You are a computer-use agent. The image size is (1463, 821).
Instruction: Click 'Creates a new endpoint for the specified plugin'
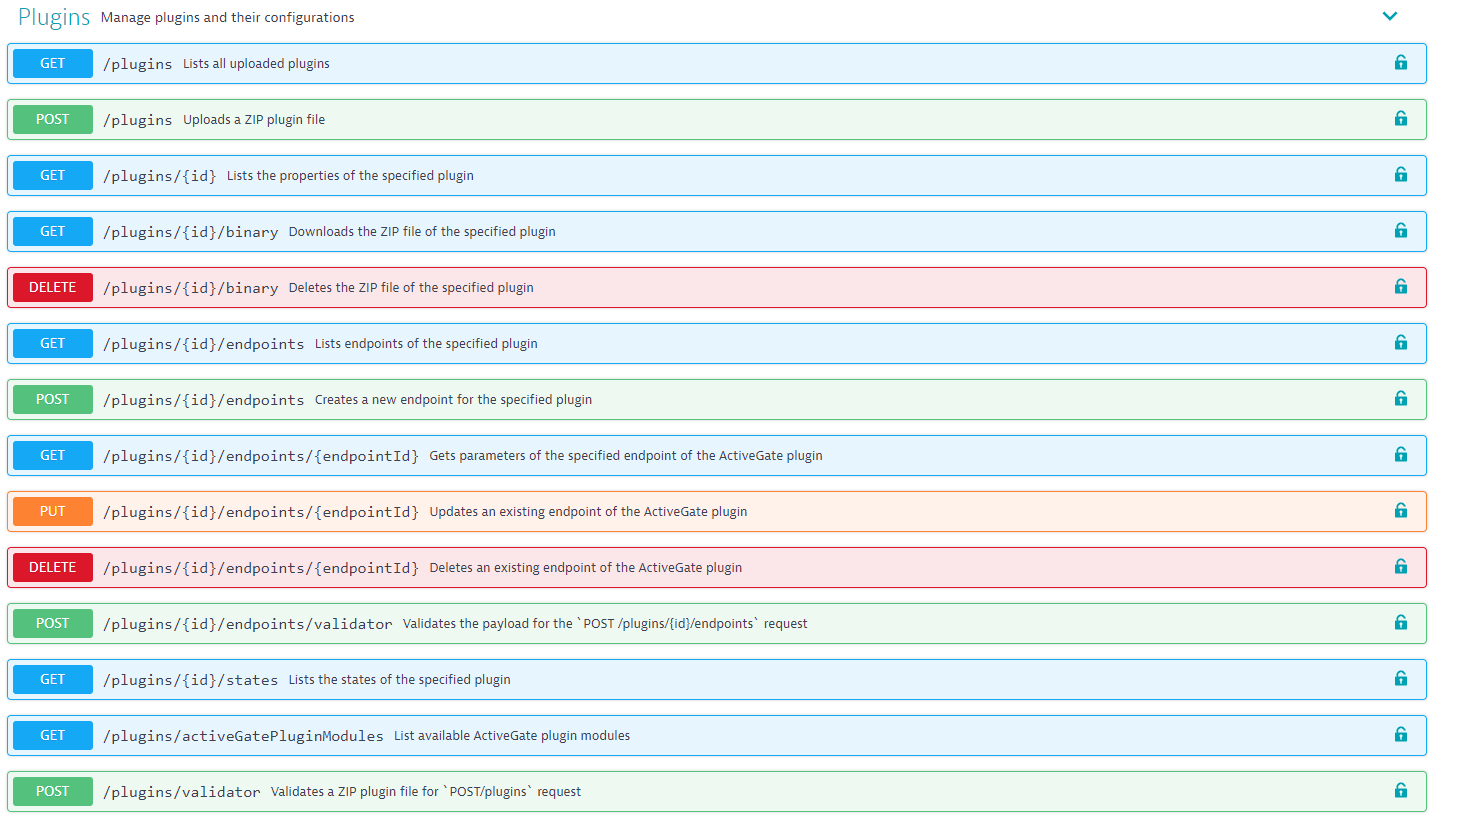click(x=453, y=400)
